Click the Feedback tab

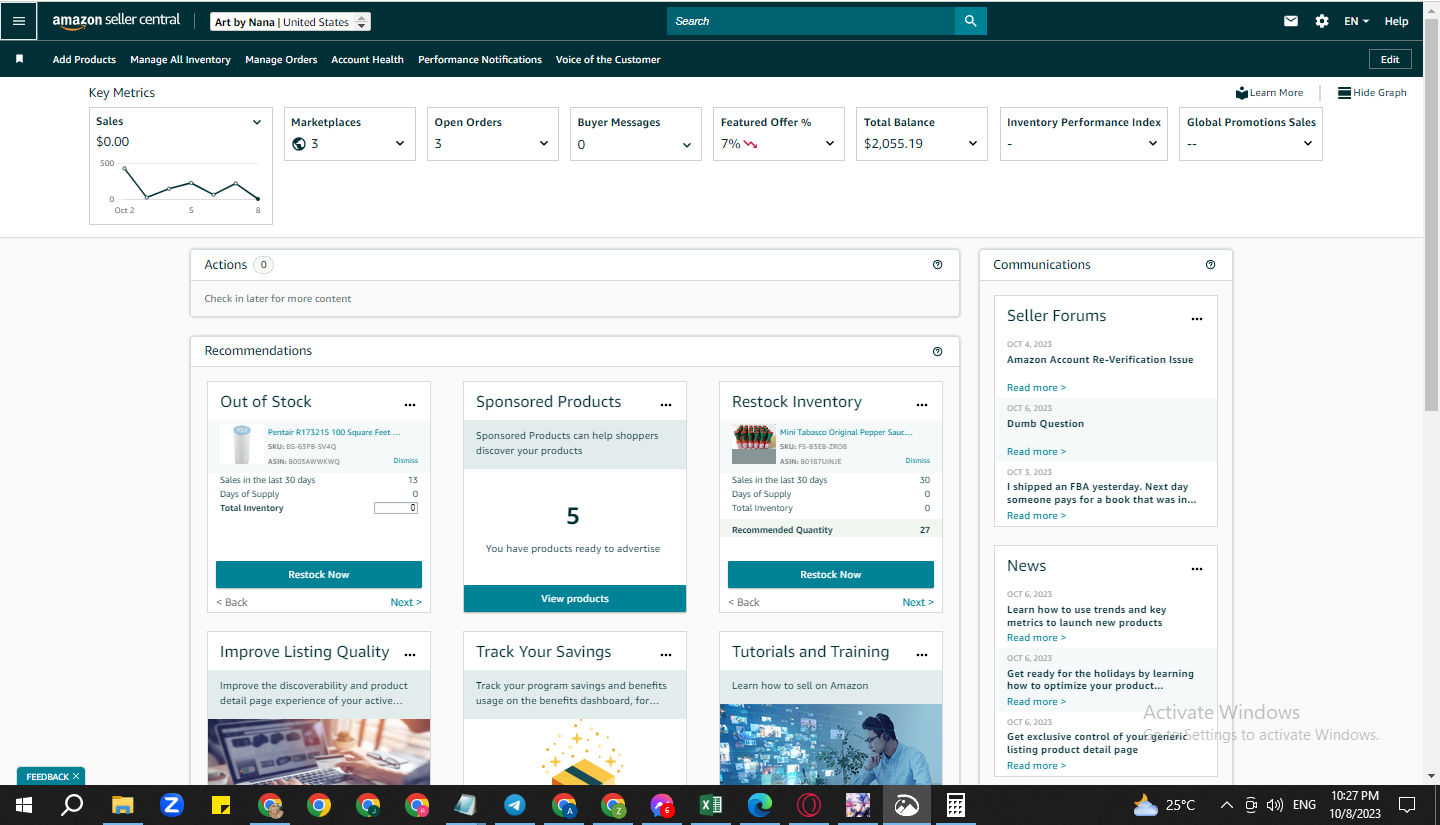(x=47, y=777)
